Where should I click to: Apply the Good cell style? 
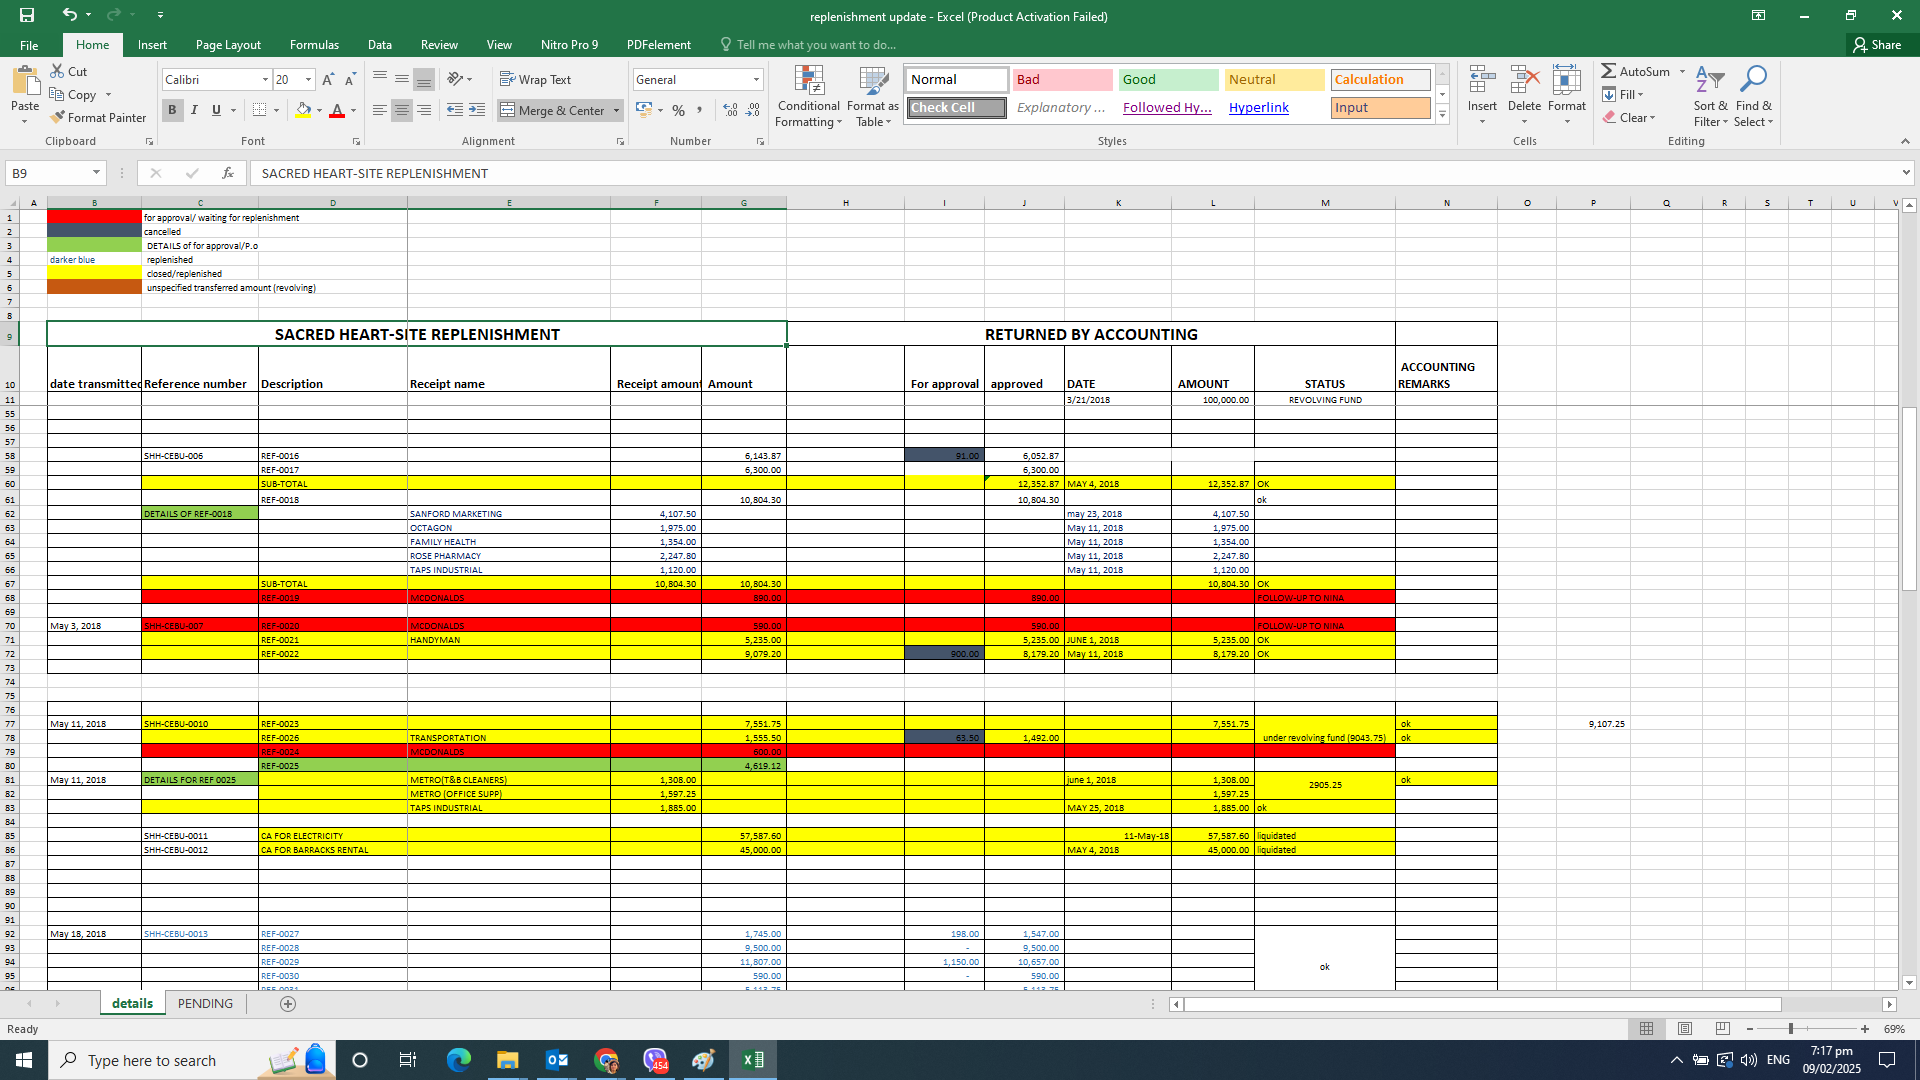click(1168, 79)
